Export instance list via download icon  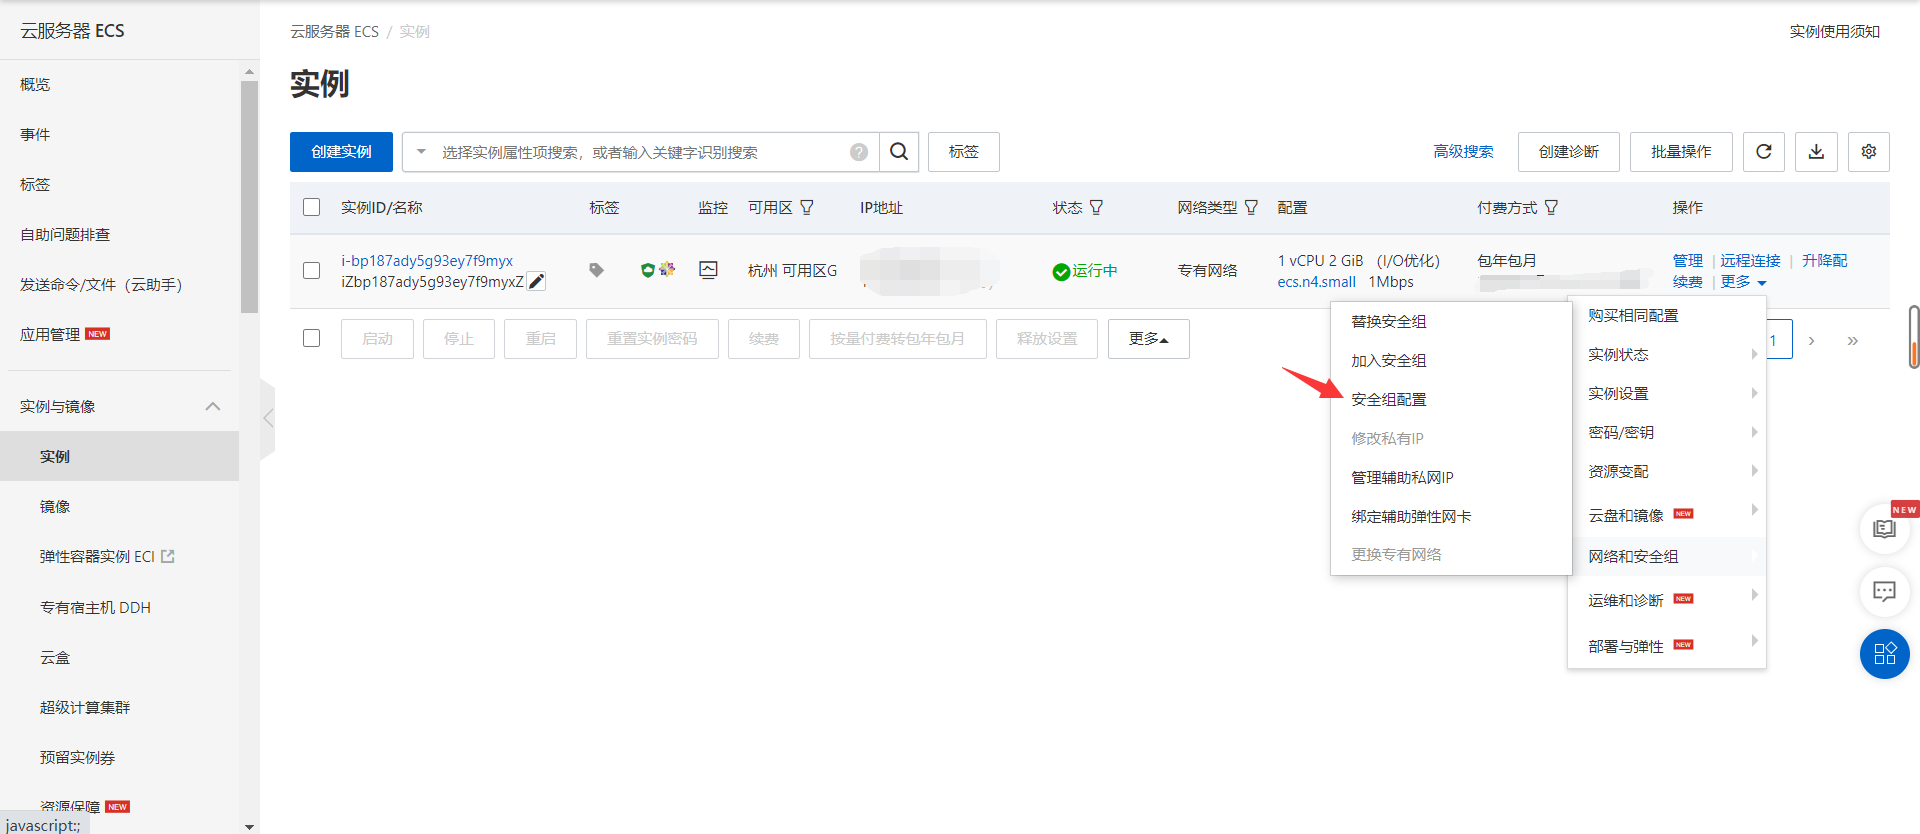tap(1816, 151)
